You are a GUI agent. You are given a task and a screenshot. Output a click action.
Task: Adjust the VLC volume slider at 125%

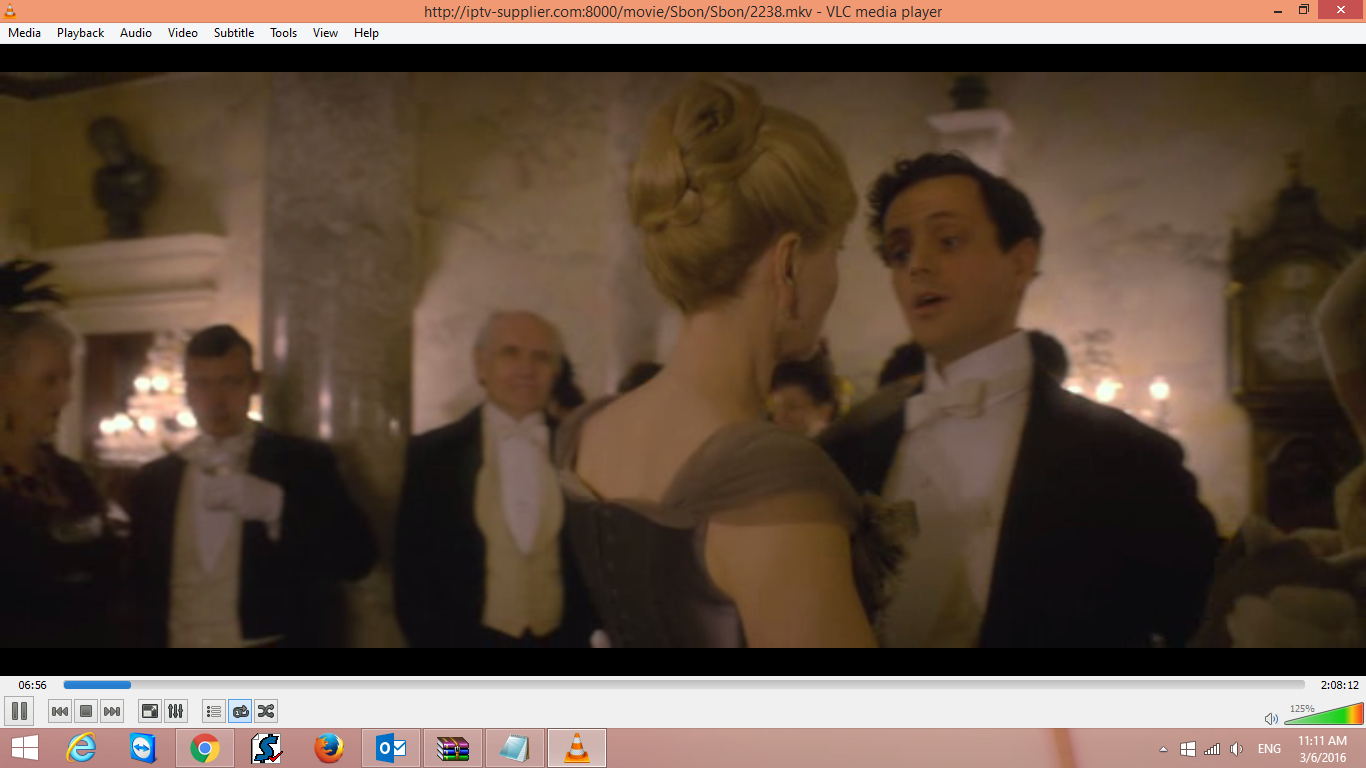1323,714
